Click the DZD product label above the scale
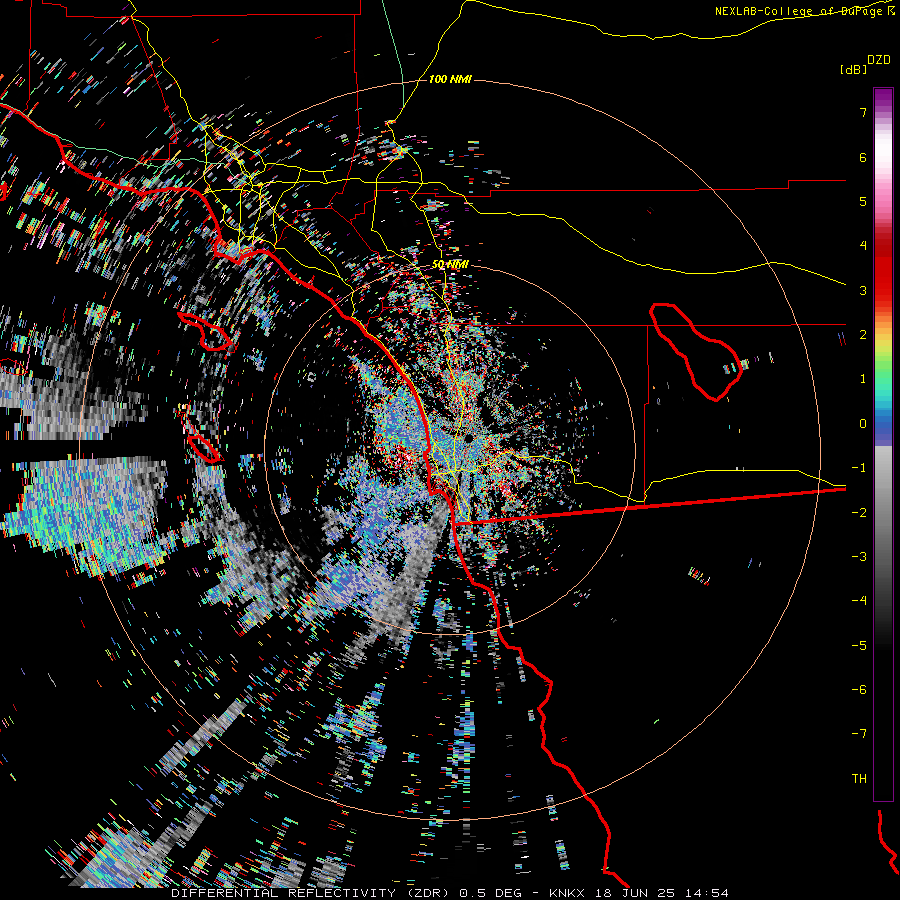 (x=879, y=60)
